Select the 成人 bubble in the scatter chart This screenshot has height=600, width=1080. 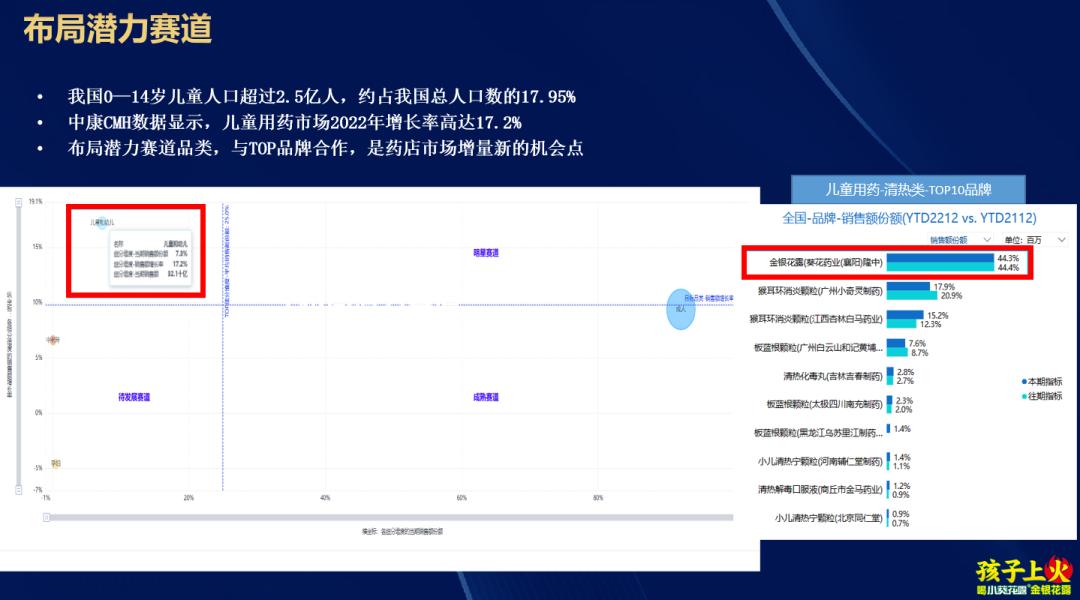[x=680, y=310]
